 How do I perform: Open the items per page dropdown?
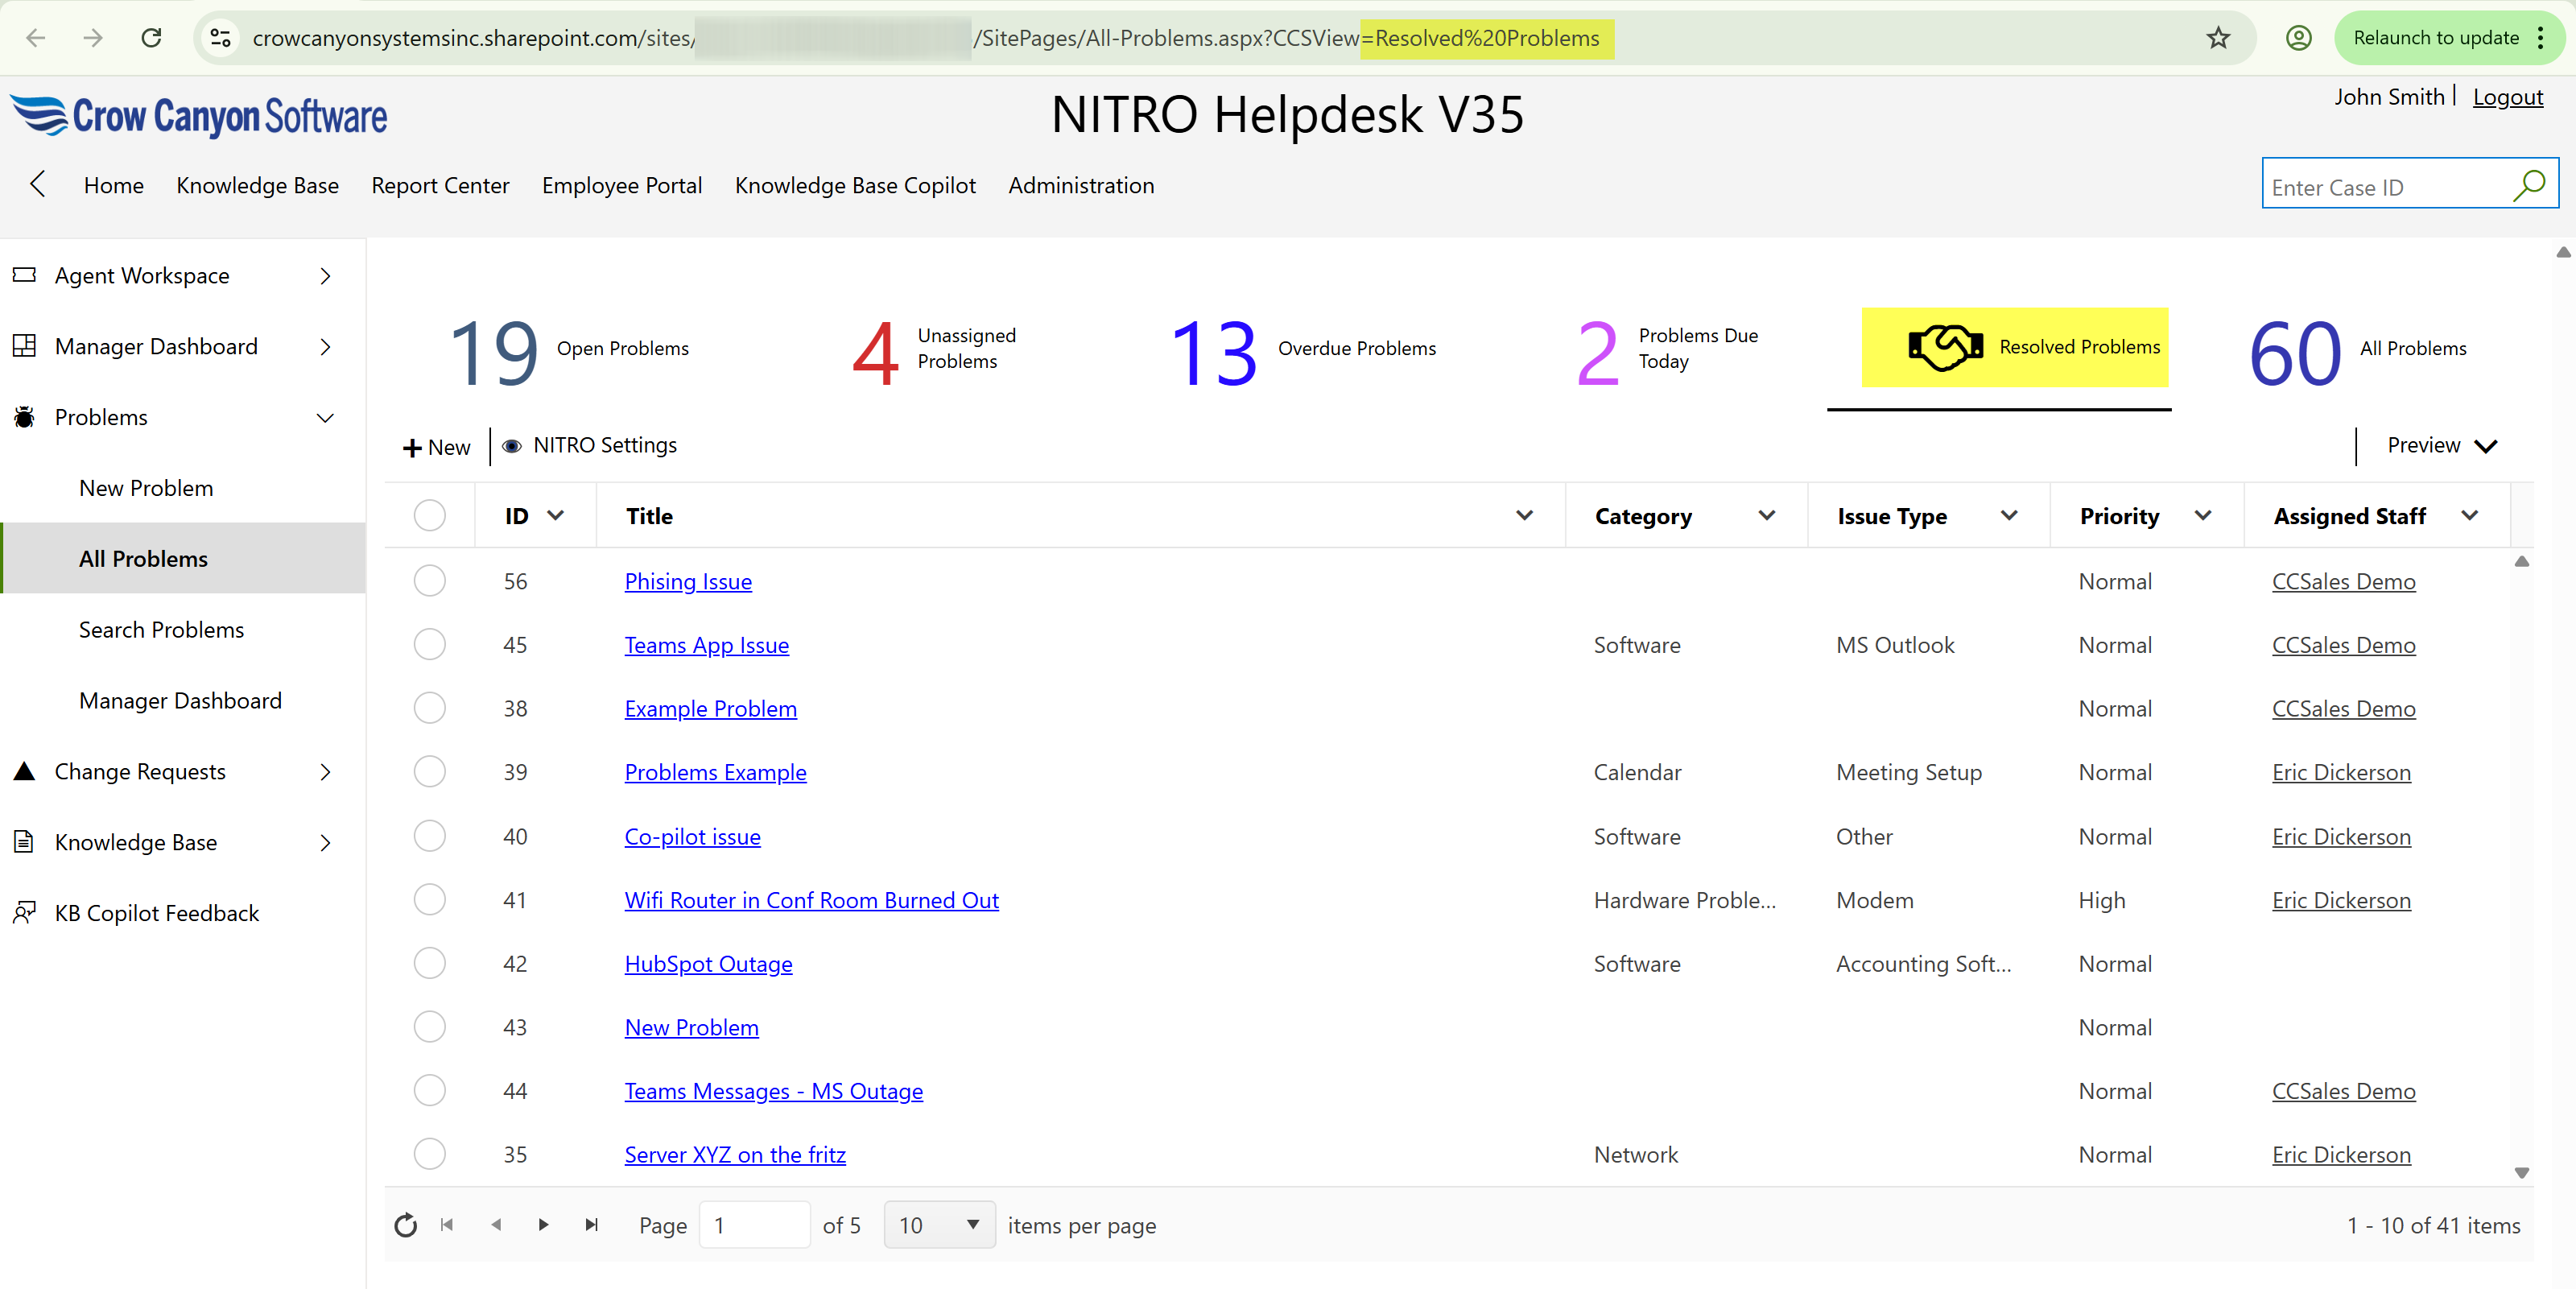click(937, 1224)
